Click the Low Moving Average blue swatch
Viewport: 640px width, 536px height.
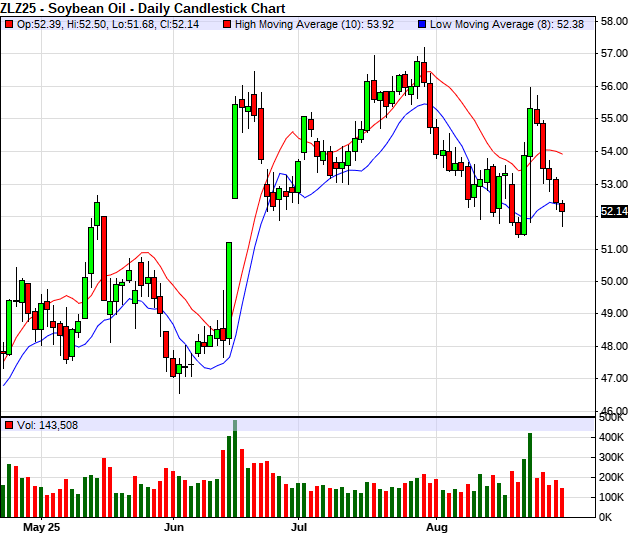422,24
